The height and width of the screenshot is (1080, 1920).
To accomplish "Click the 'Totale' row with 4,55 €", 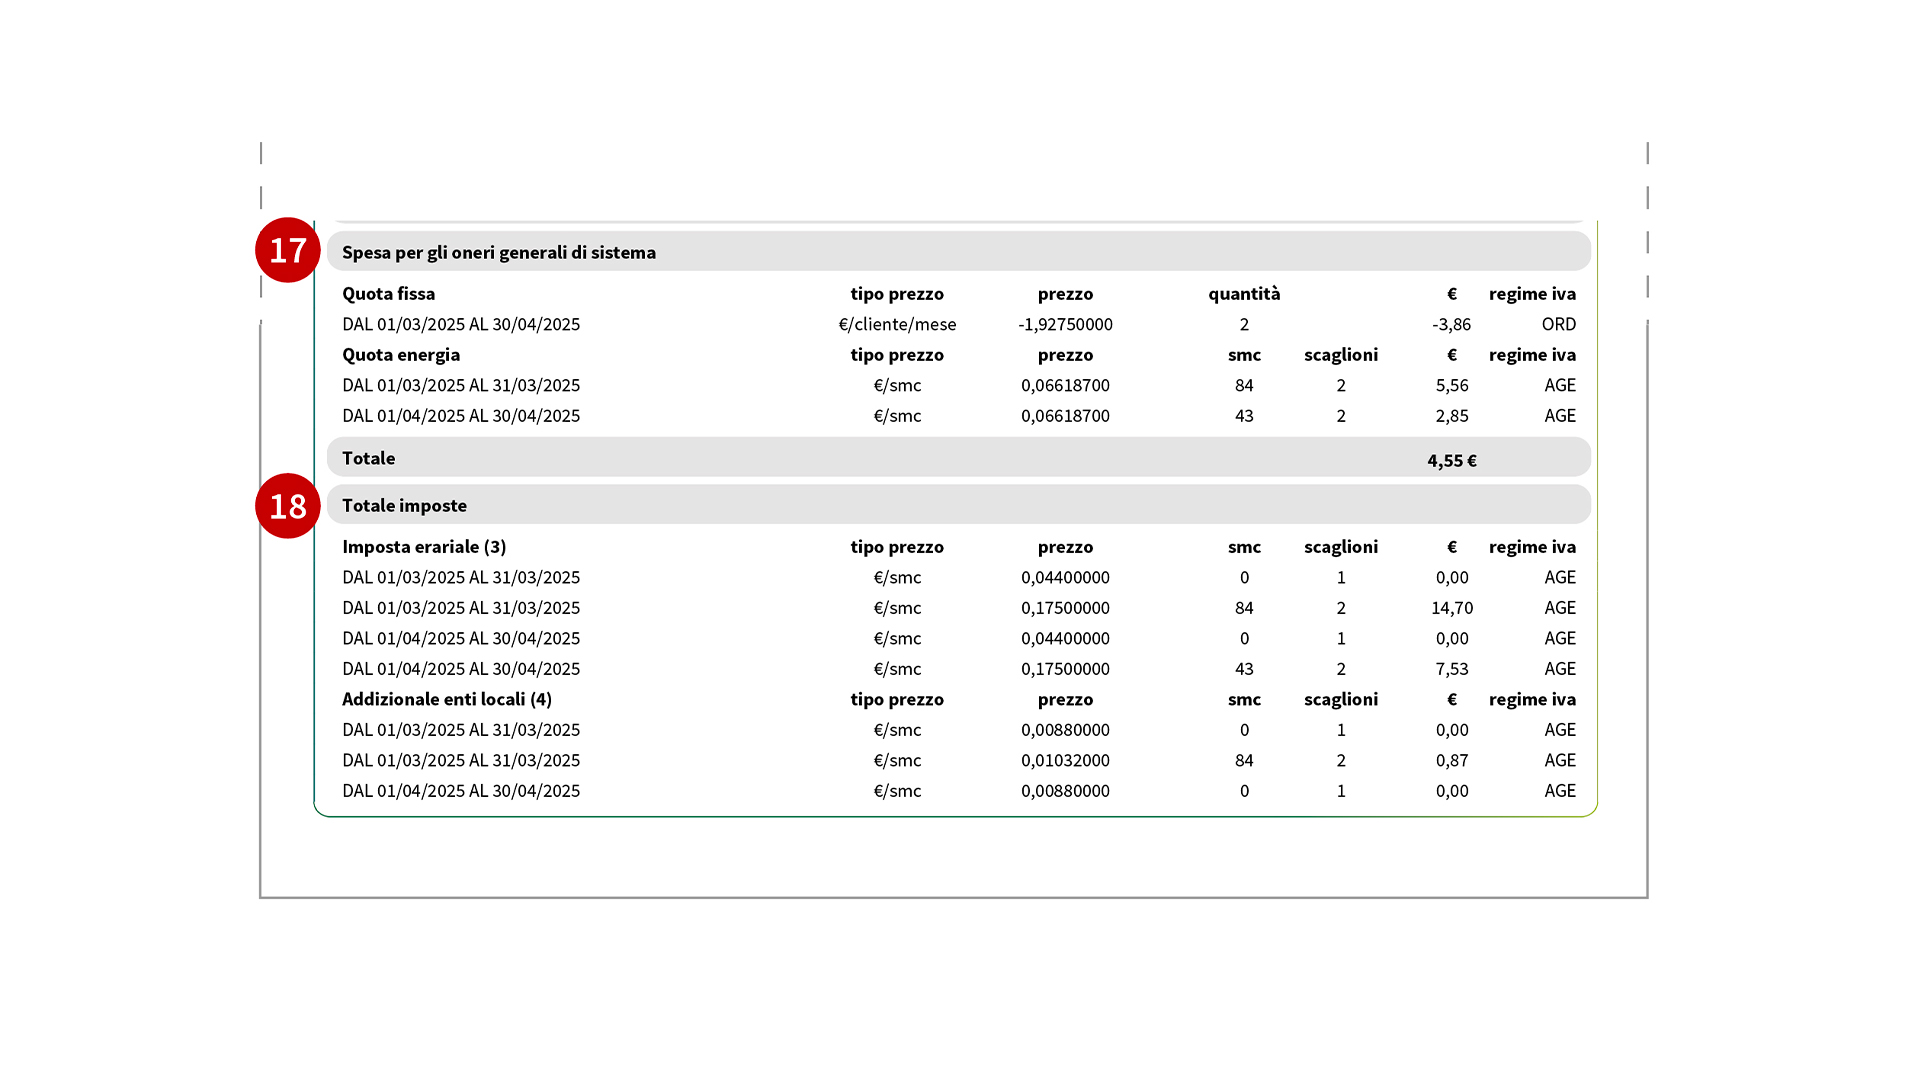I will (x=958, y=458).
